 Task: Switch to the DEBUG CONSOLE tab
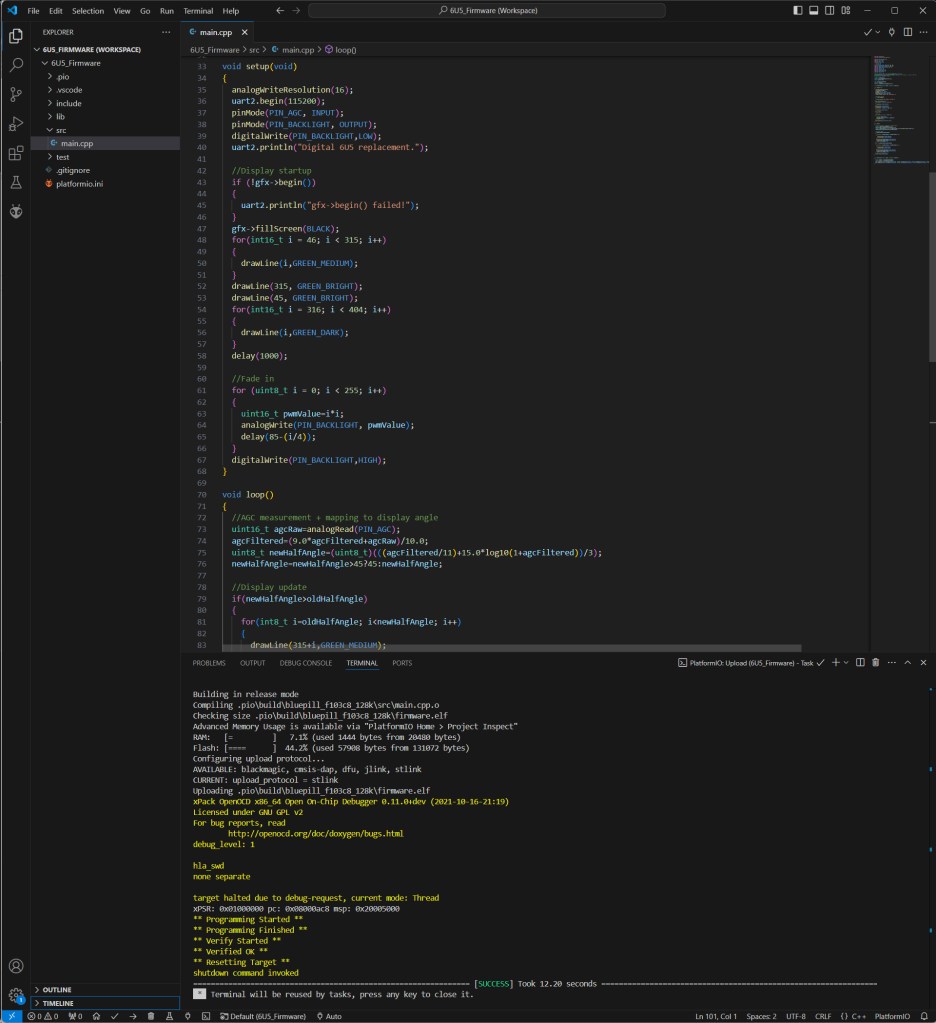(x=305, y=663)
